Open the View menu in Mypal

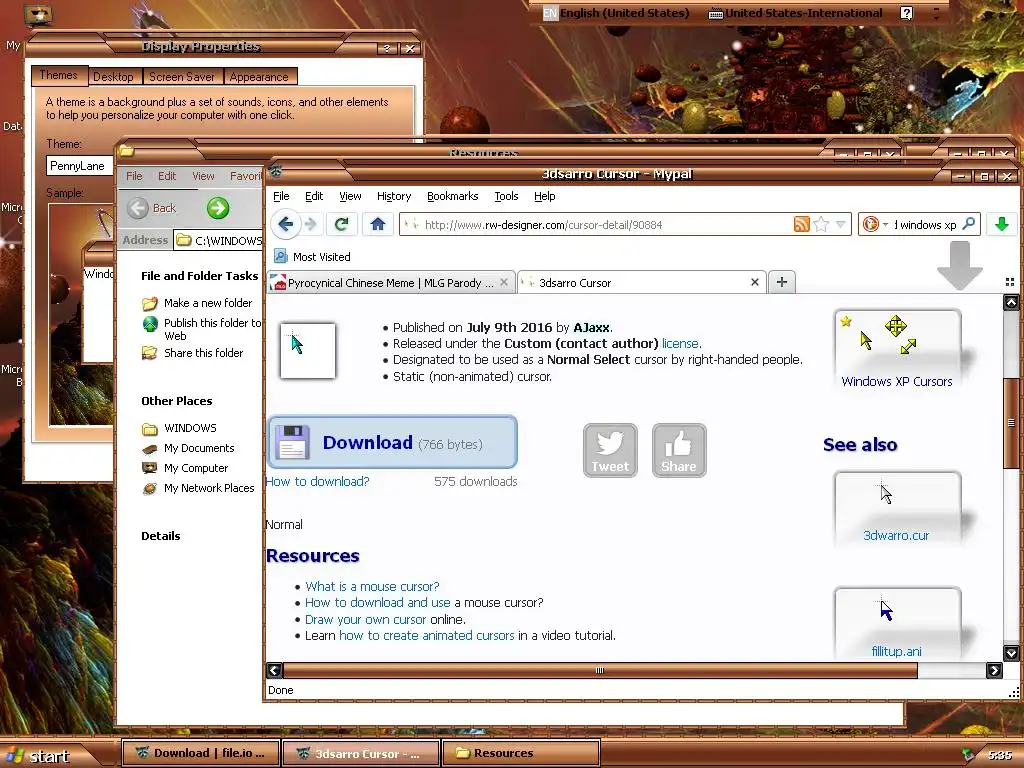point(350,196)
